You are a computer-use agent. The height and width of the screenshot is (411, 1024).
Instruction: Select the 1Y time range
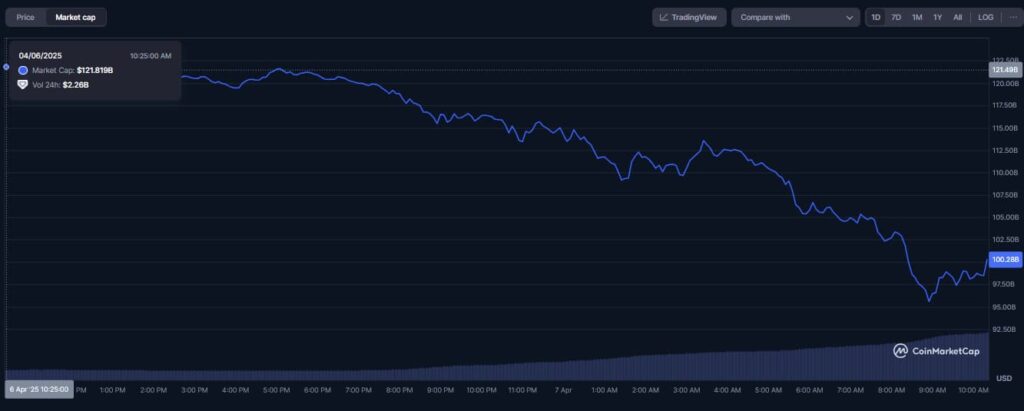pos(937,18)
